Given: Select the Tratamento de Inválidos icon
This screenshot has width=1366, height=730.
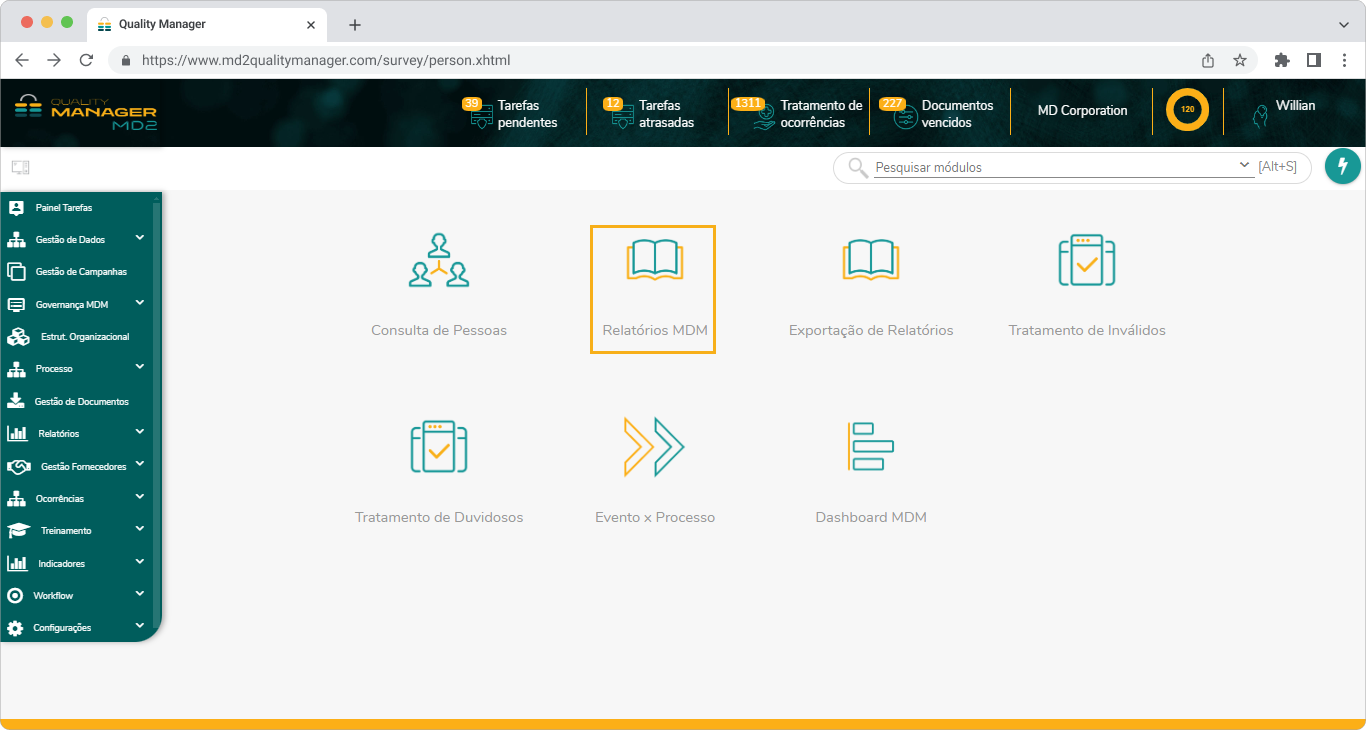Looking at the screenshot, I should pyautogui.click(x=1086, y=258).
